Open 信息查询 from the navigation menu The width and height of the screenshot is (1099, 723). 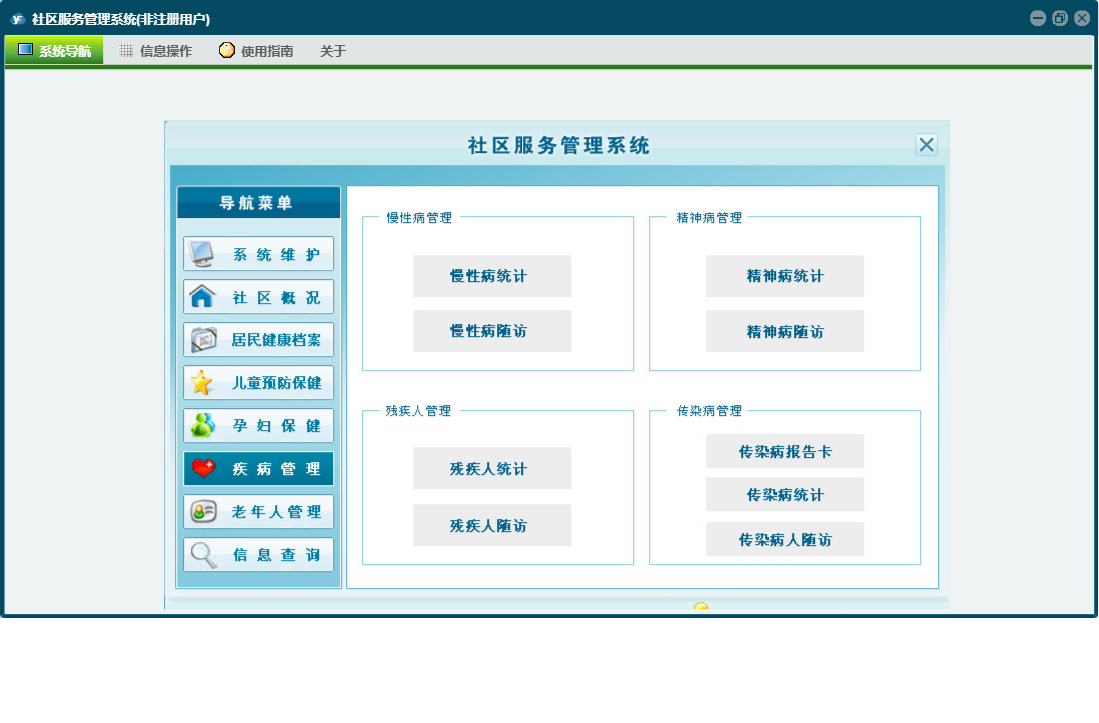(259, 554)
